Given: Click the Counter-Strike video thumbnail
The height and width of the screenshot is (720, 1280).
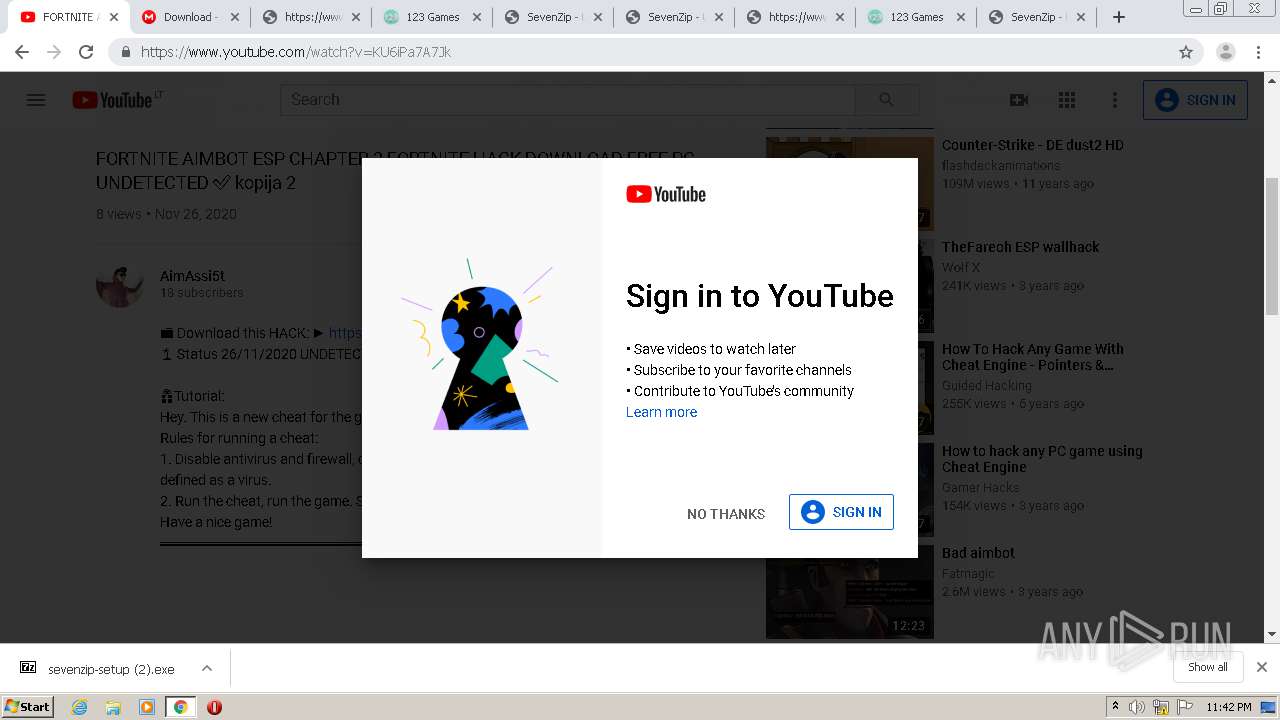Looking at the screenshot, I should click(850, 183).
